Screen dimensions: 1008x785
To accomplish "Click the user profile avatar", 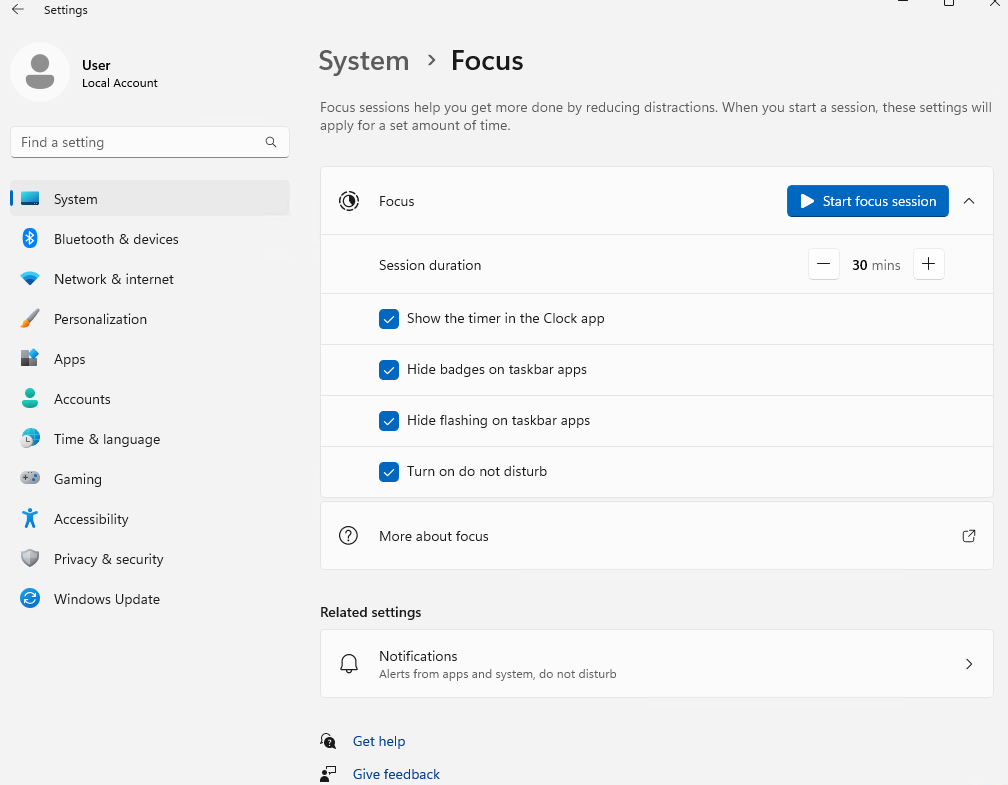I will click(40, 72).
